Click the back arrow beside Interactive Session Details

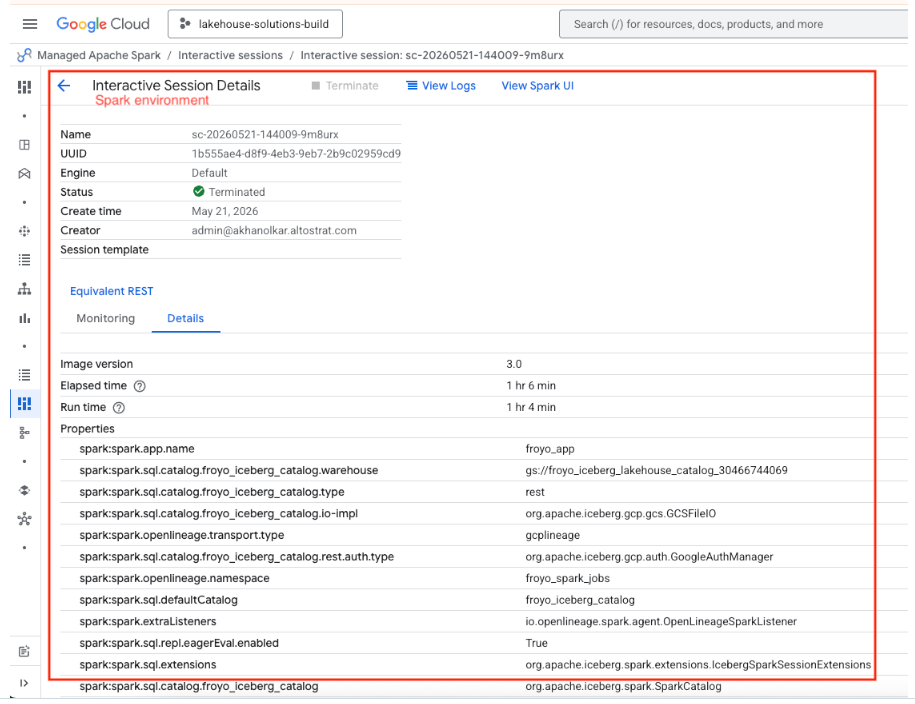coord(64,86)
